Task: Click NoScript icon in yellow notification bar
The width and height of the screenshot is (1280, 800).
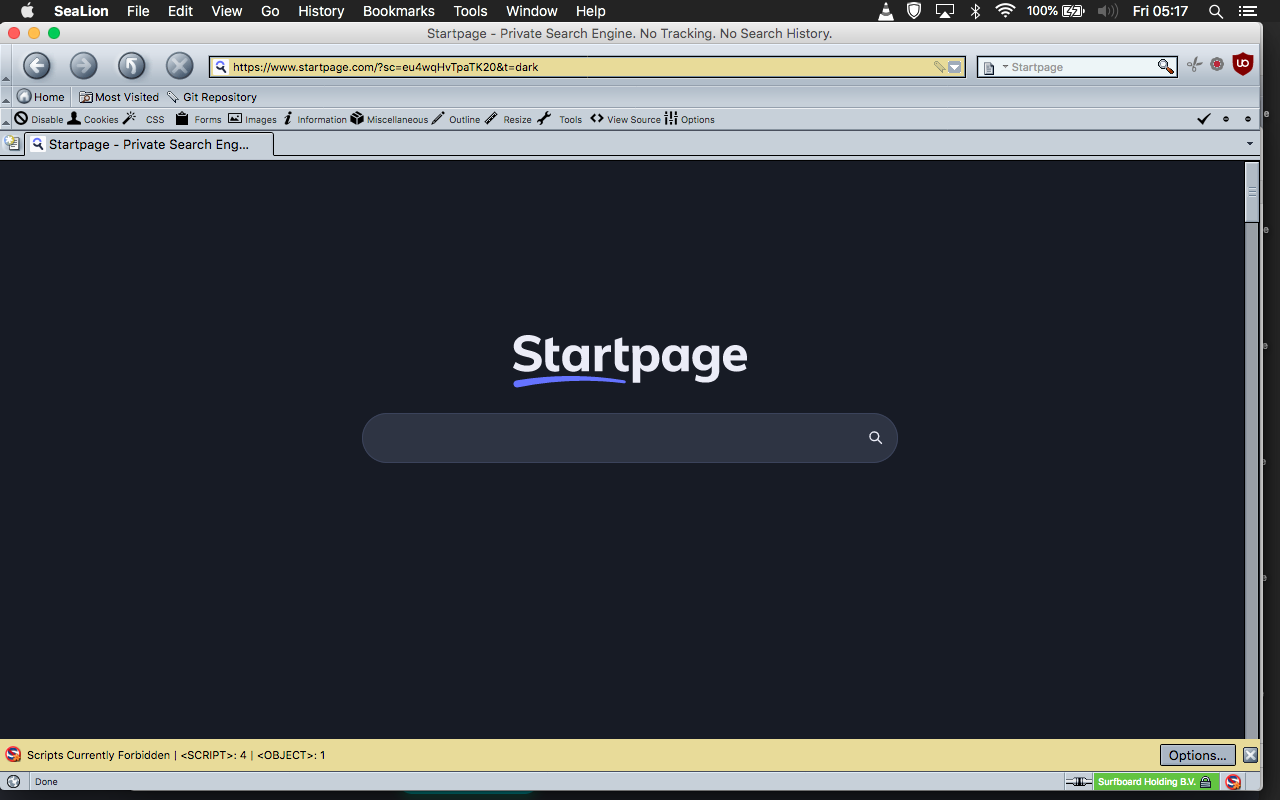Action: [13, 755]
